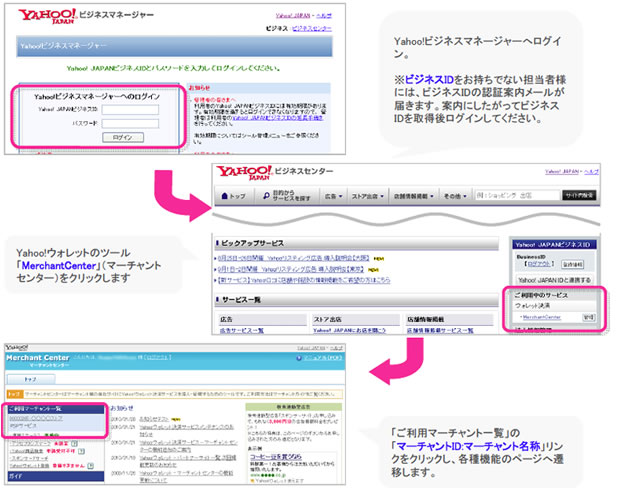Open the お知らせテスト news link
The image size is (620, 495).
(154, 419)
